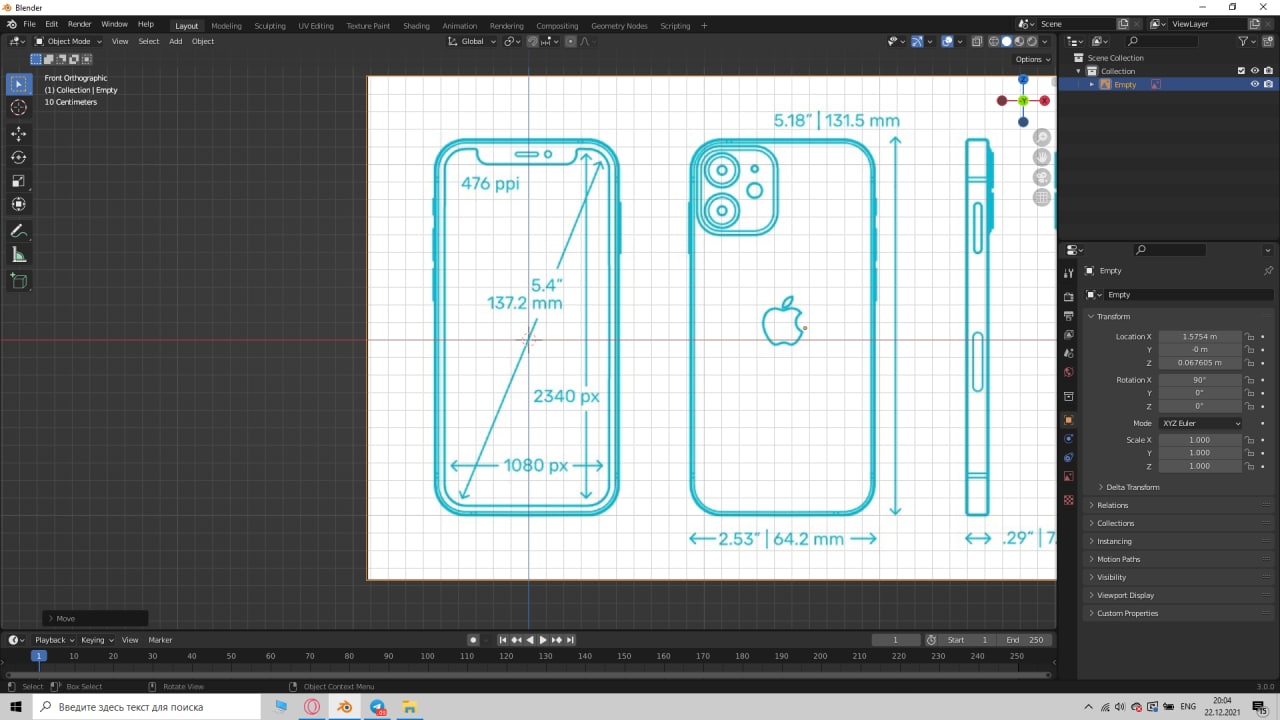
Task: Click the zoom magnifier viewport gizmo
Action: (1042, 137)
